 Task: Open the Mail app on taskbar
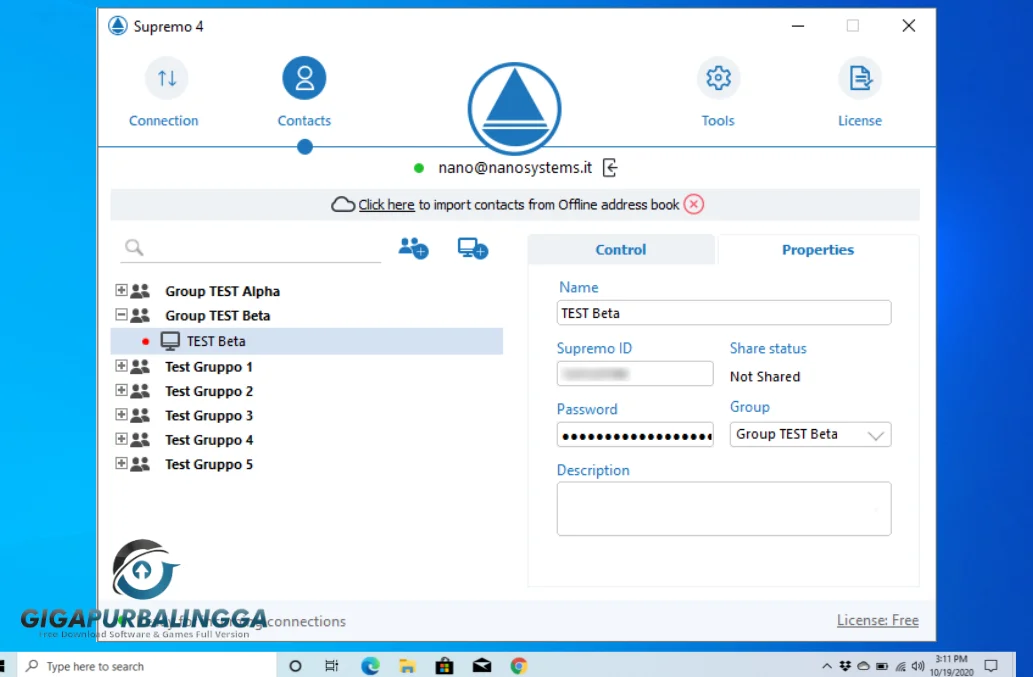482,666
